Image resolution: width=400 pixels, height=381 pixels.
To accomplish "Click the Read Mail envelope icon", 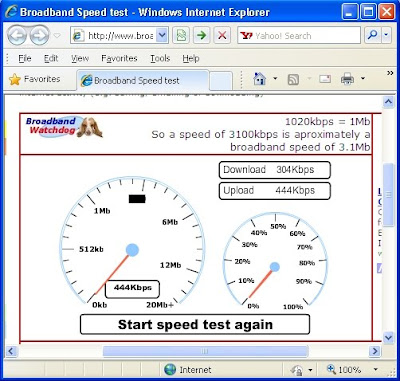I will pyautogui.click(x=325, y=79).
